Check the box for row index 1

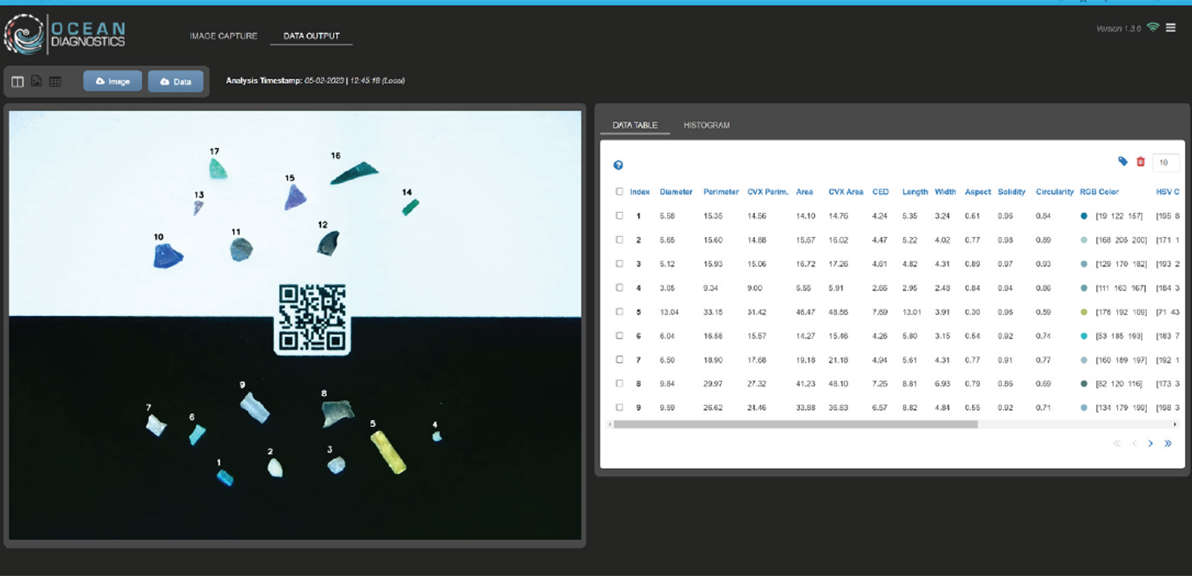click(x=619, y=216)
